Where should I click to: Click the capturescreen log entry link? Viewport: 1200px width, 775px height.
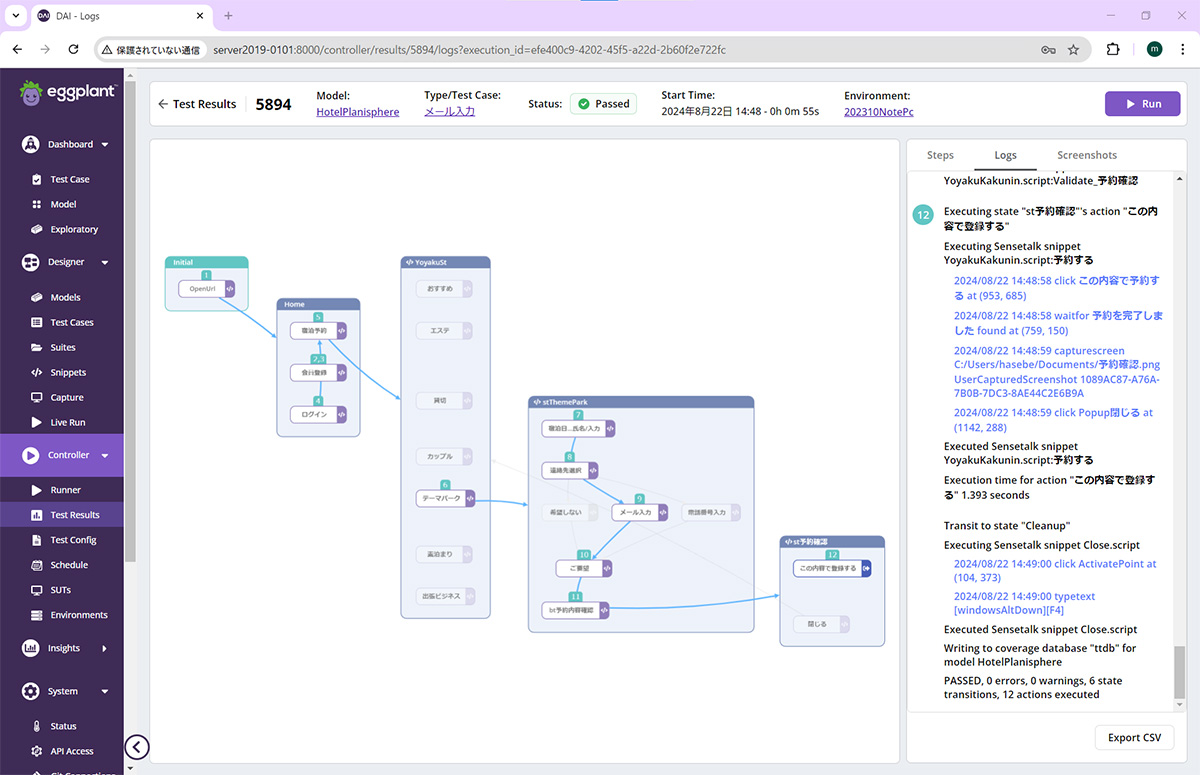click(x=1057, y=372)
